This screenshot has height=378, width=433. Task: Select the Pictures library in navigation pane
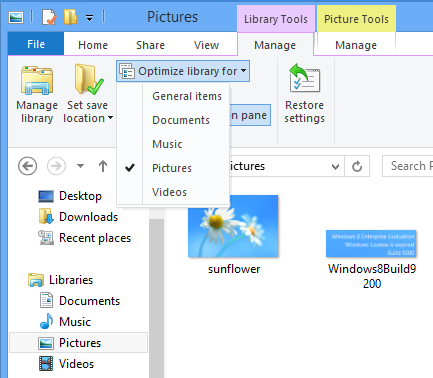click(x=78, y=343)
